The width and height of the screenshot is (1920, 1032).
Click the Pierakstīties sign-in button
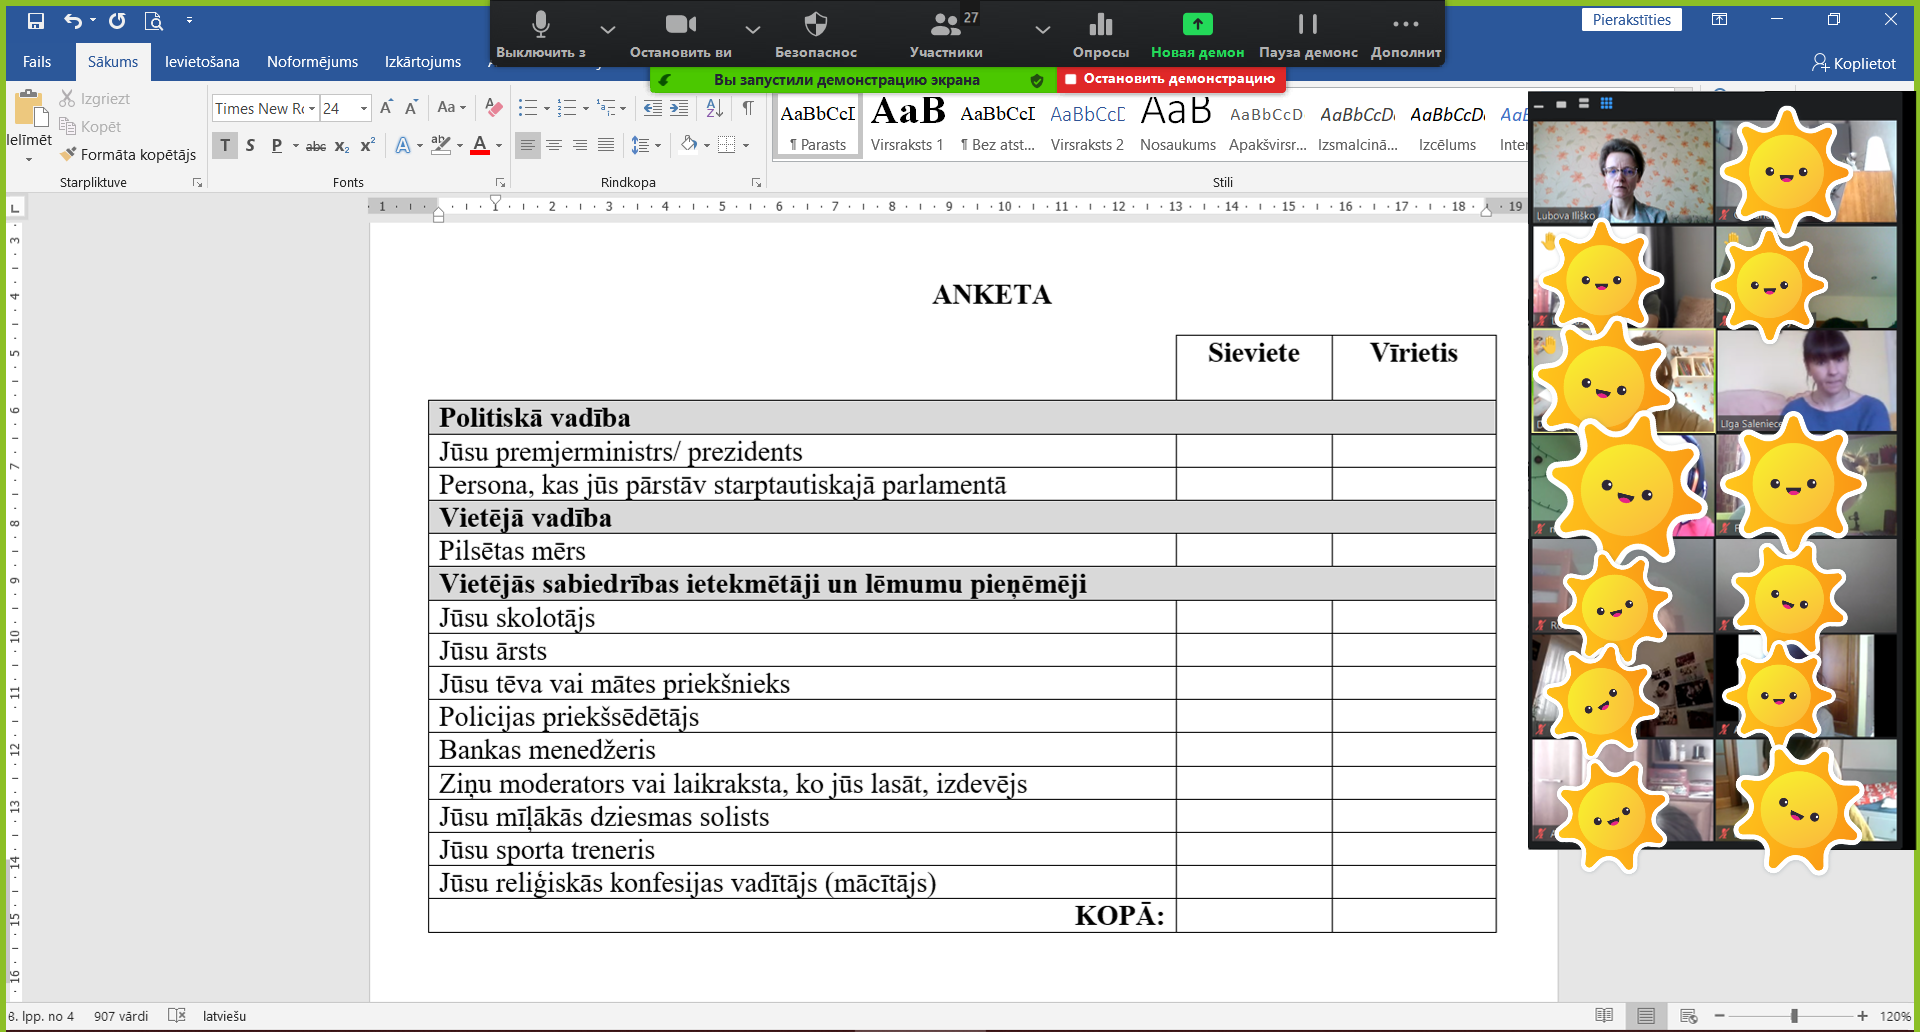click(x=1632, y=20)
